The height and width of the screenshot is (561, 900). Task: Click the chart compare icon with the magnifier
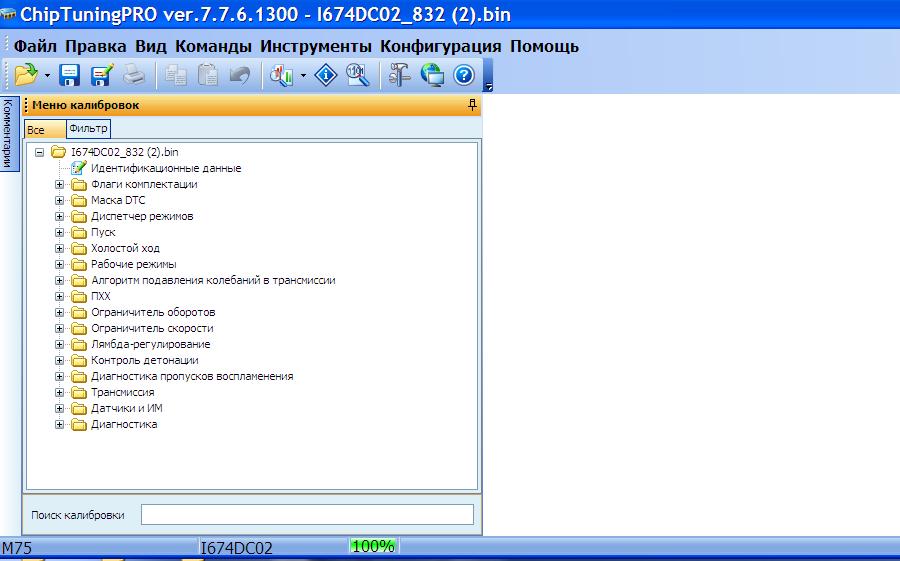point(282,75)
